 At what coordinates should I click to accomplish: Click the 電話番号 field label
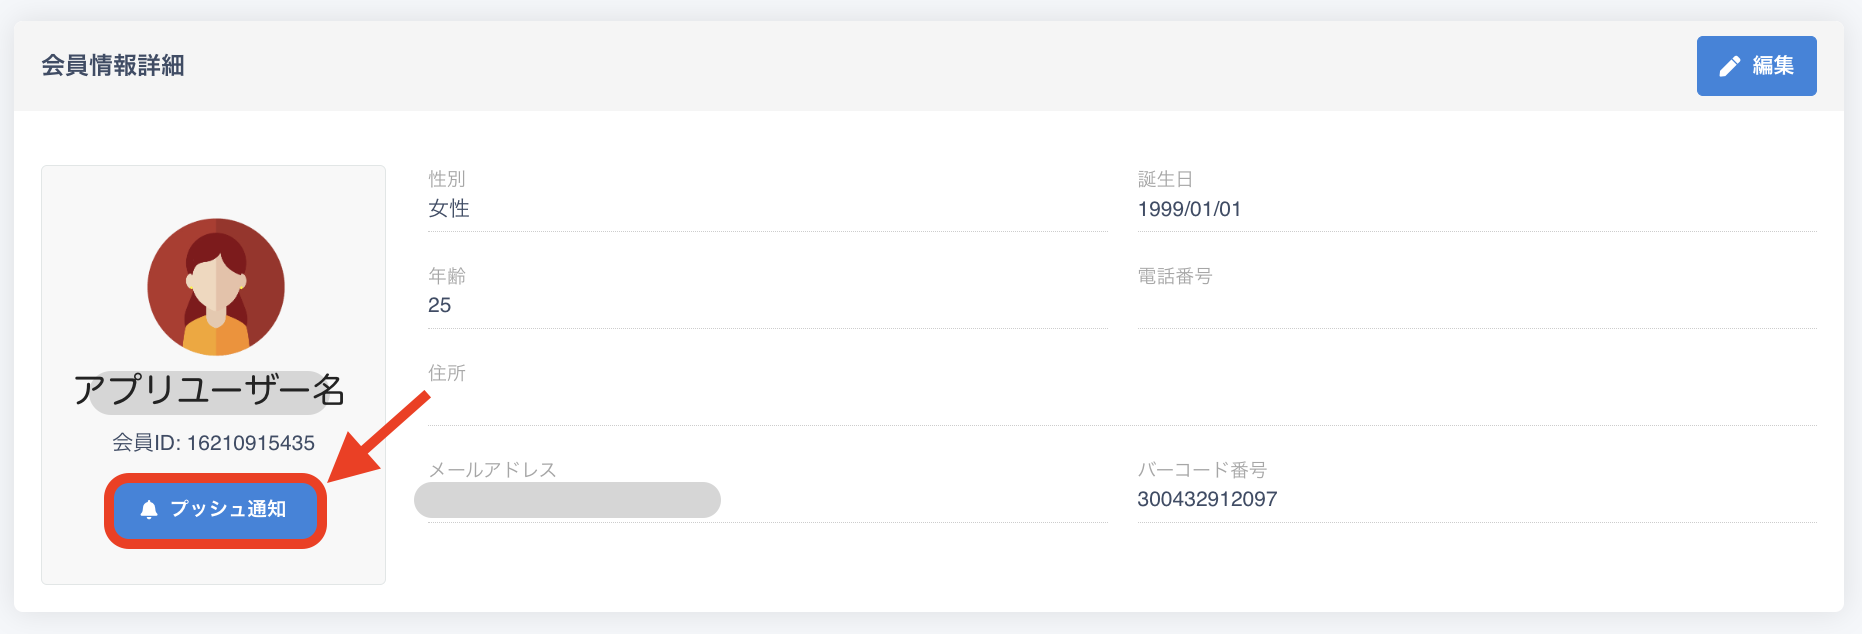[1175, 276]
